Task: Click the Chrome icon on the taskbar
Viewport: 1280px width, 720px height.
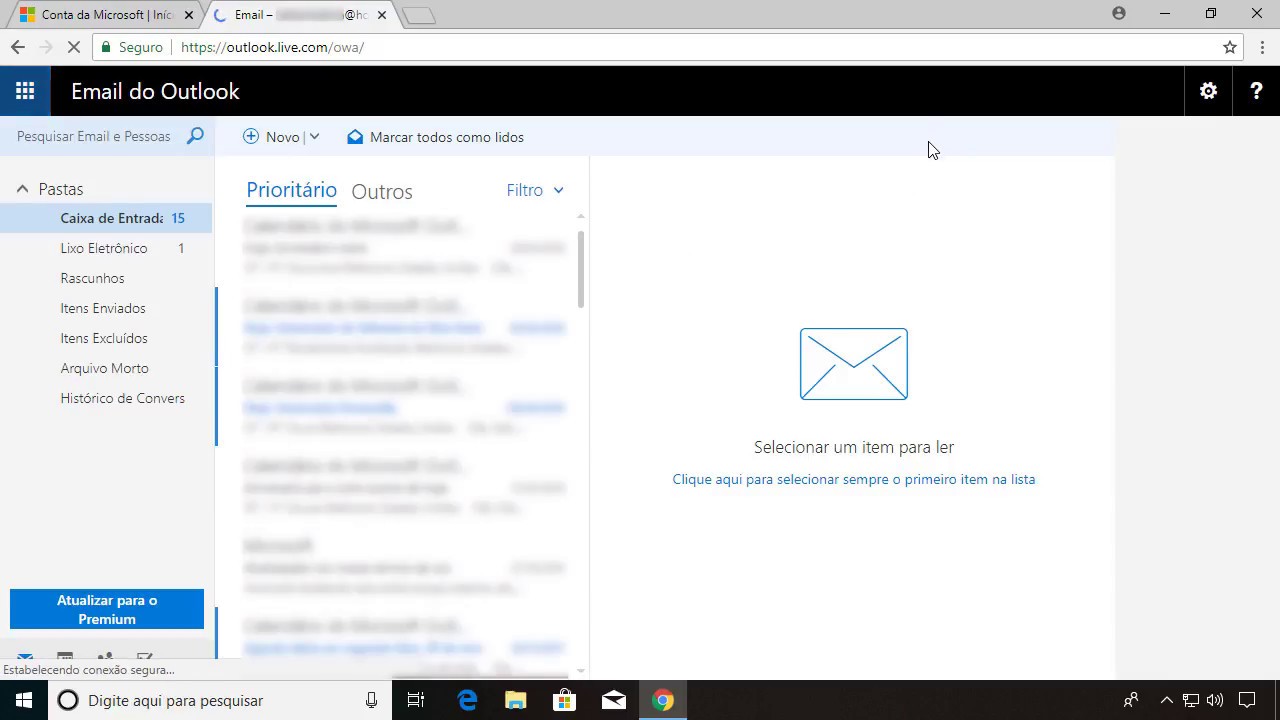Action: click(663, 700)
